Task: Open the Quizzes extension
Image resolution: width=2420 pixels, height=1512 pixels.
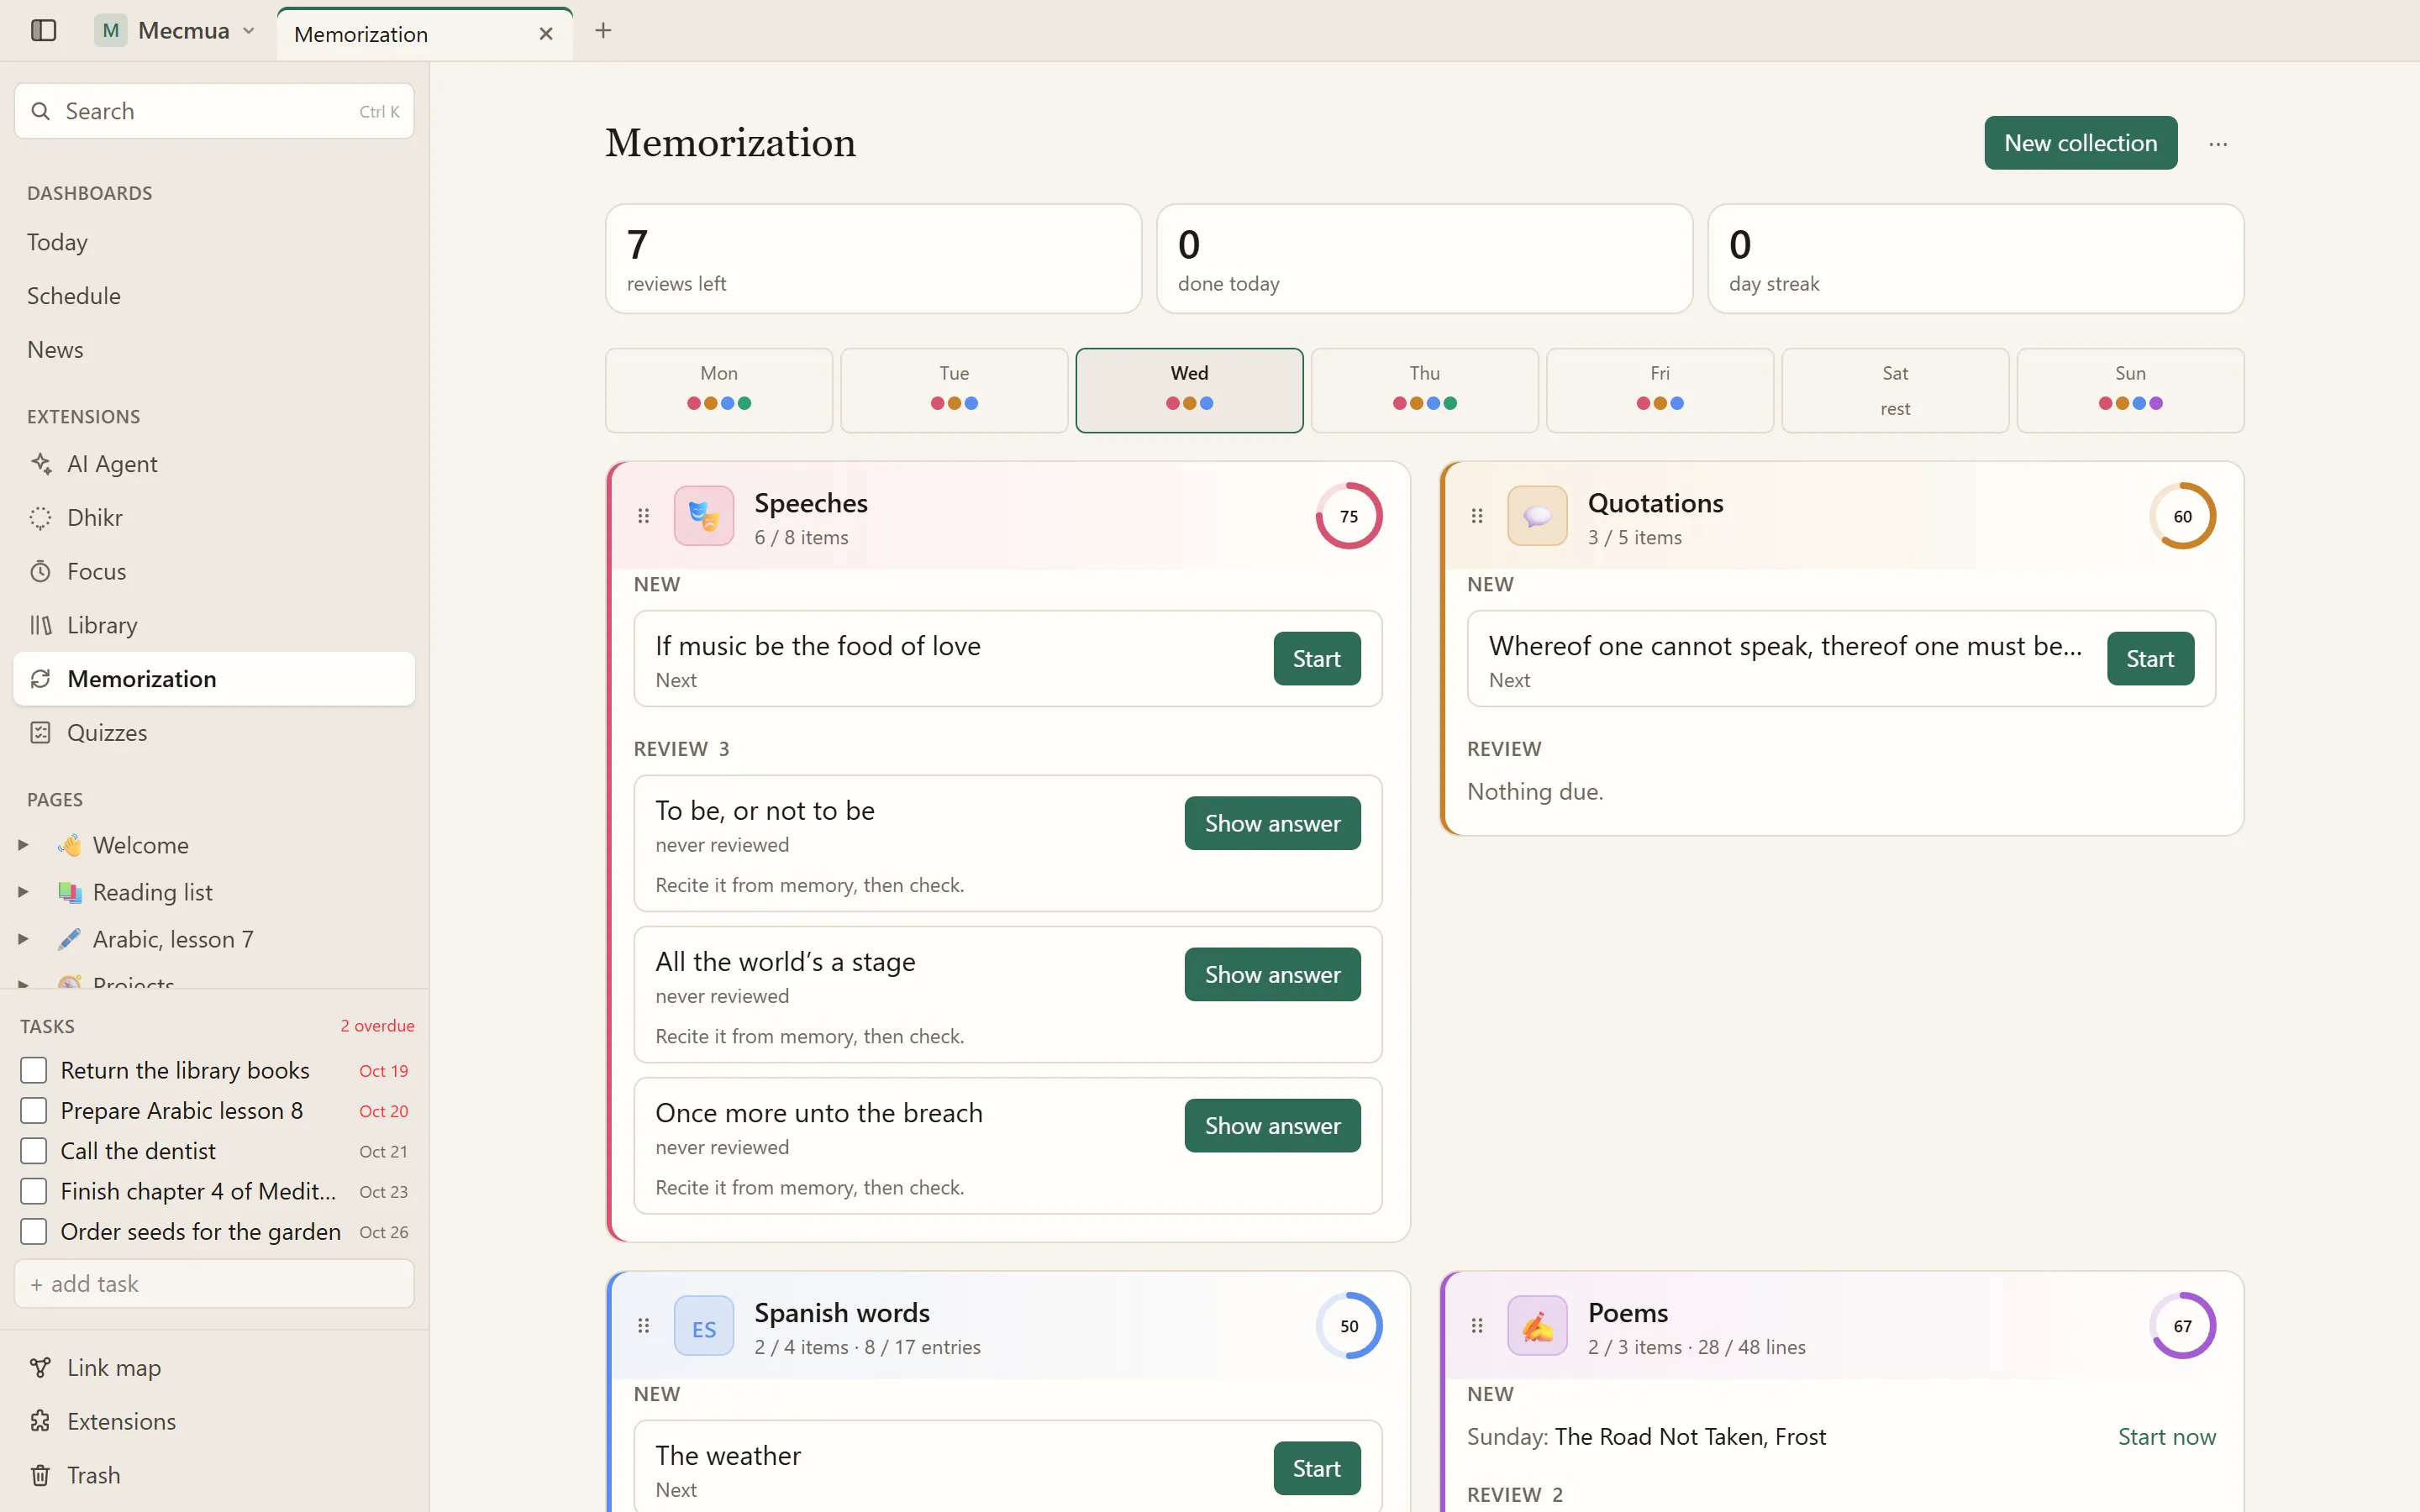Action: pyautogui.click(x=214, y=733)
